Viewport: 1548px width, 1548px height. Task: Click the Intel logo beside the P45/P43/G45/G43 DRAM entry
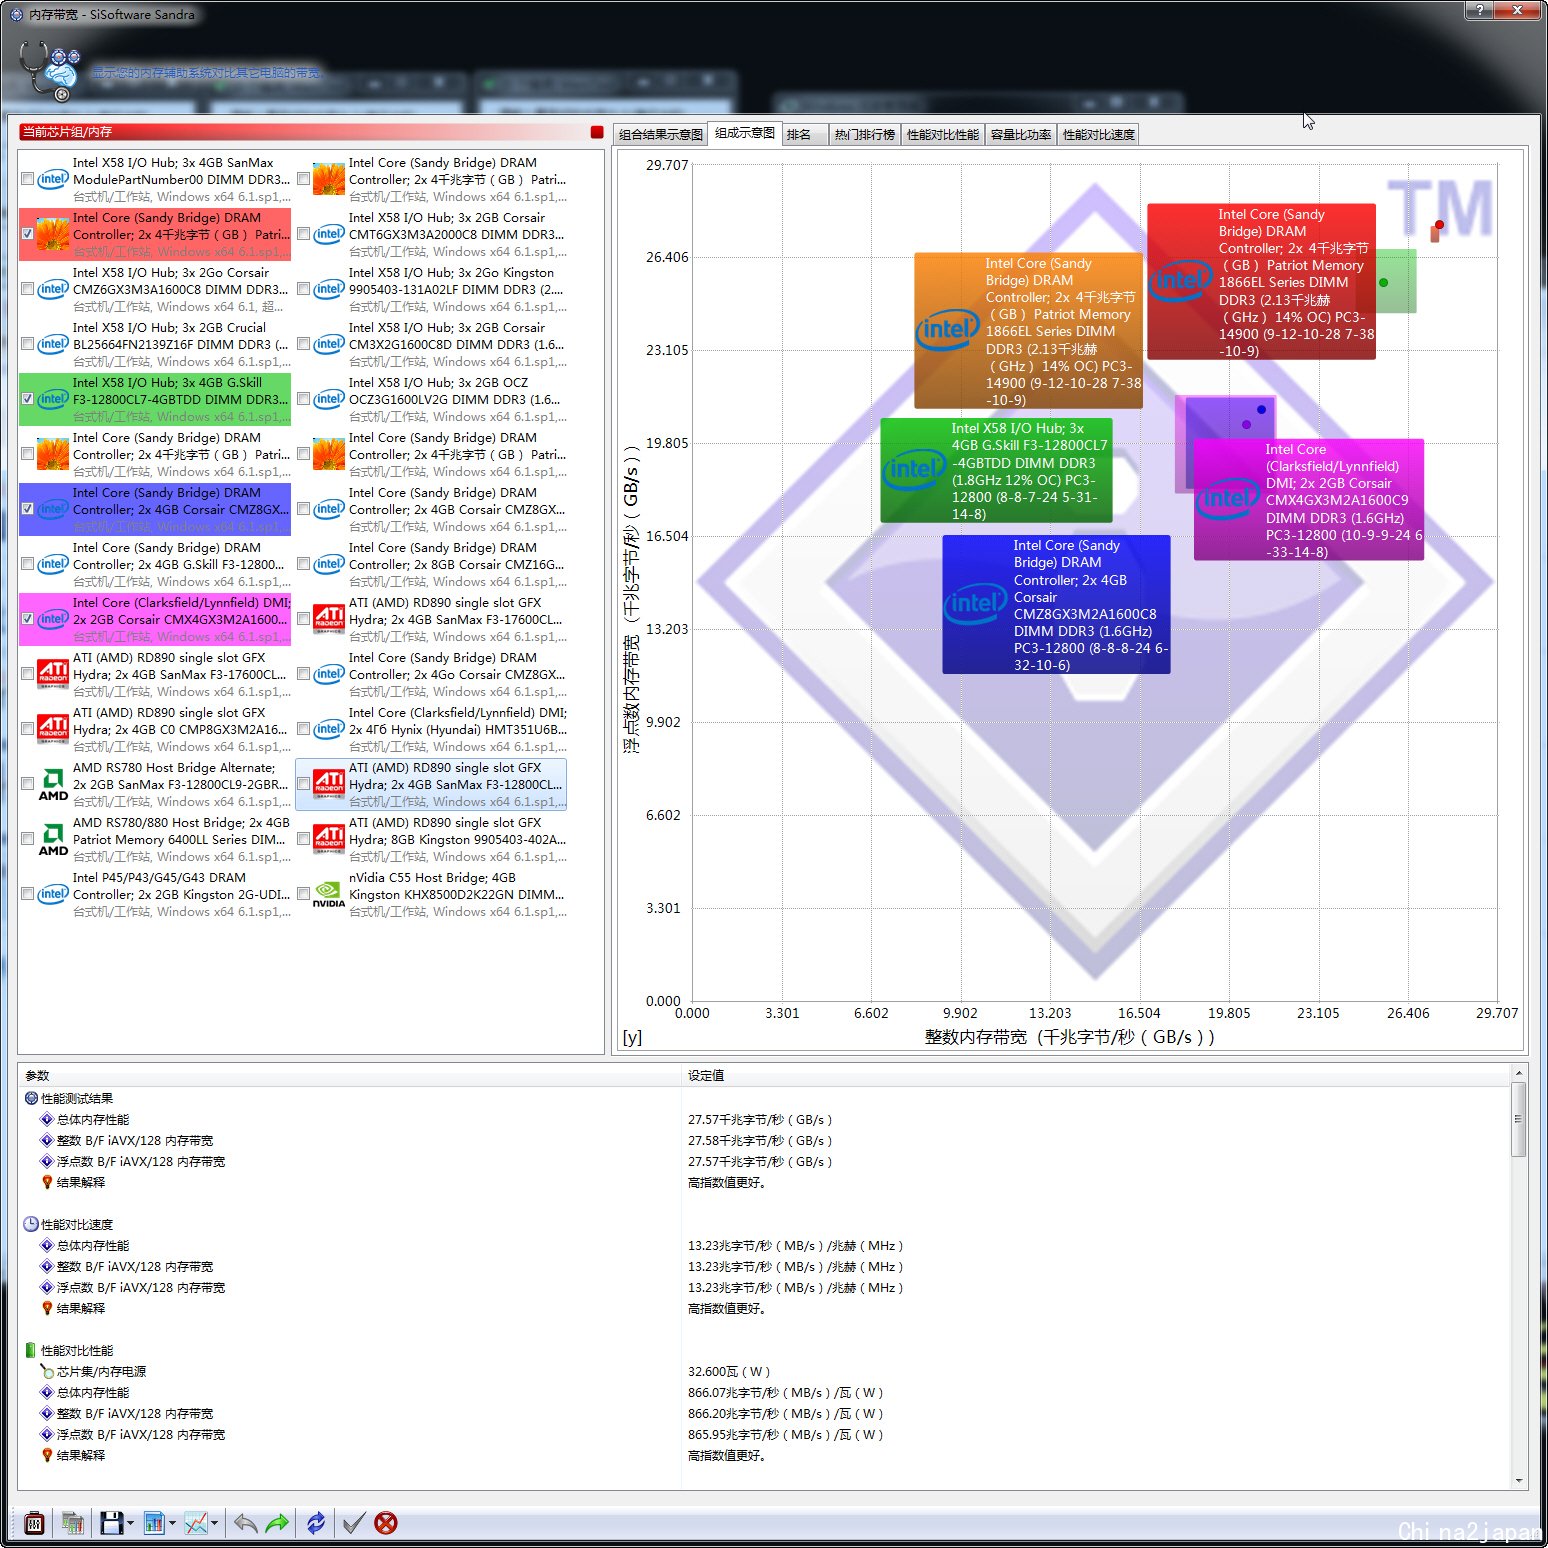(53, 894)
